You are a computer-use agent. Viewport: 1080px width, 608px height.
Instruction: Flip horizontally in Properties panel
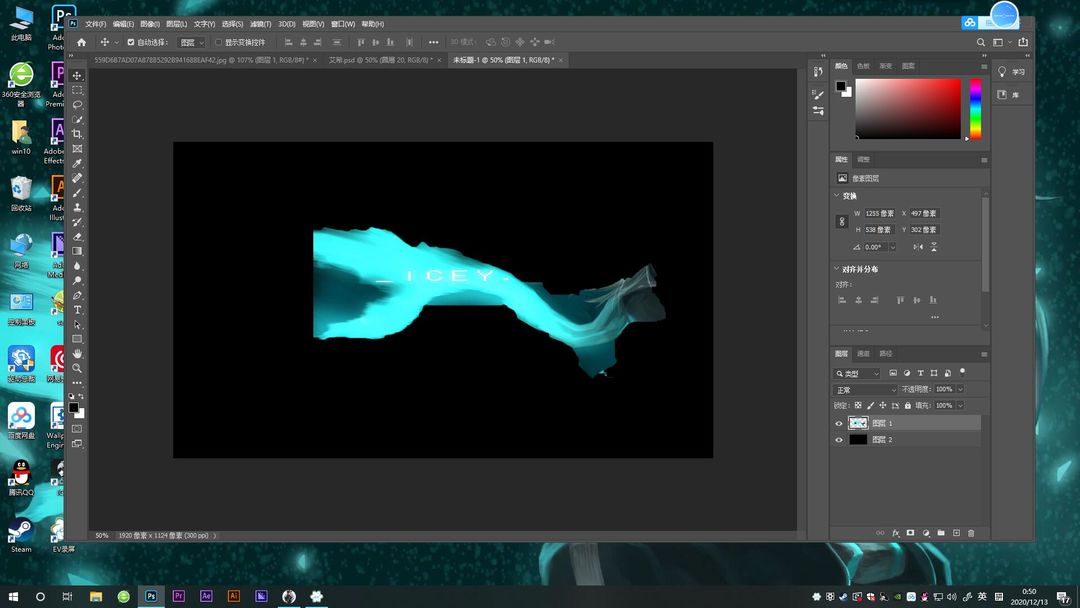918,247
